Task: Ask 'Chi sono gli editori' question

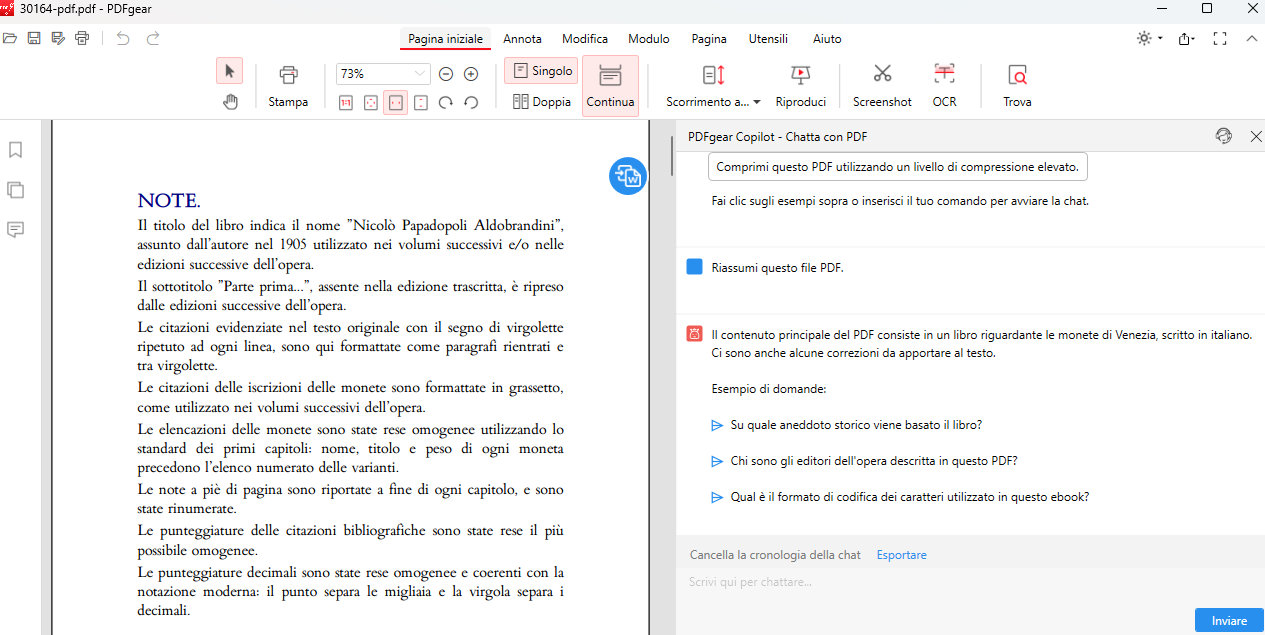Action: tap(874, 461)
